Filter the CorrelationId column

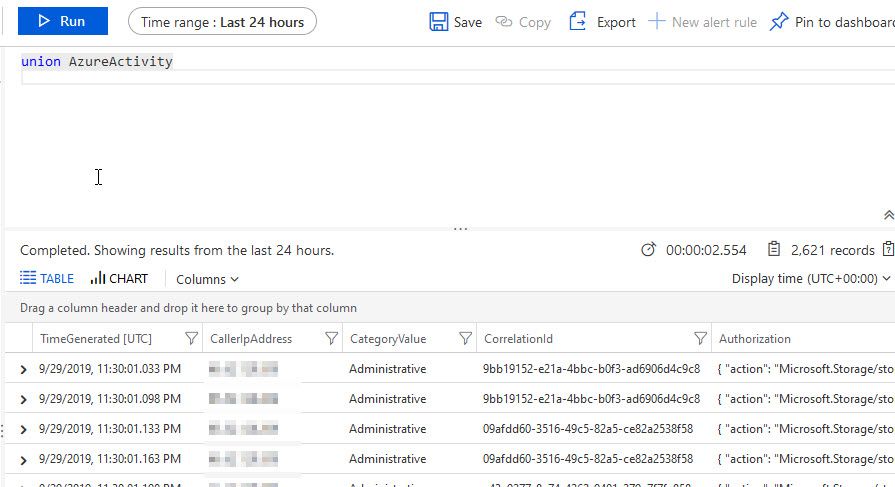700,339
